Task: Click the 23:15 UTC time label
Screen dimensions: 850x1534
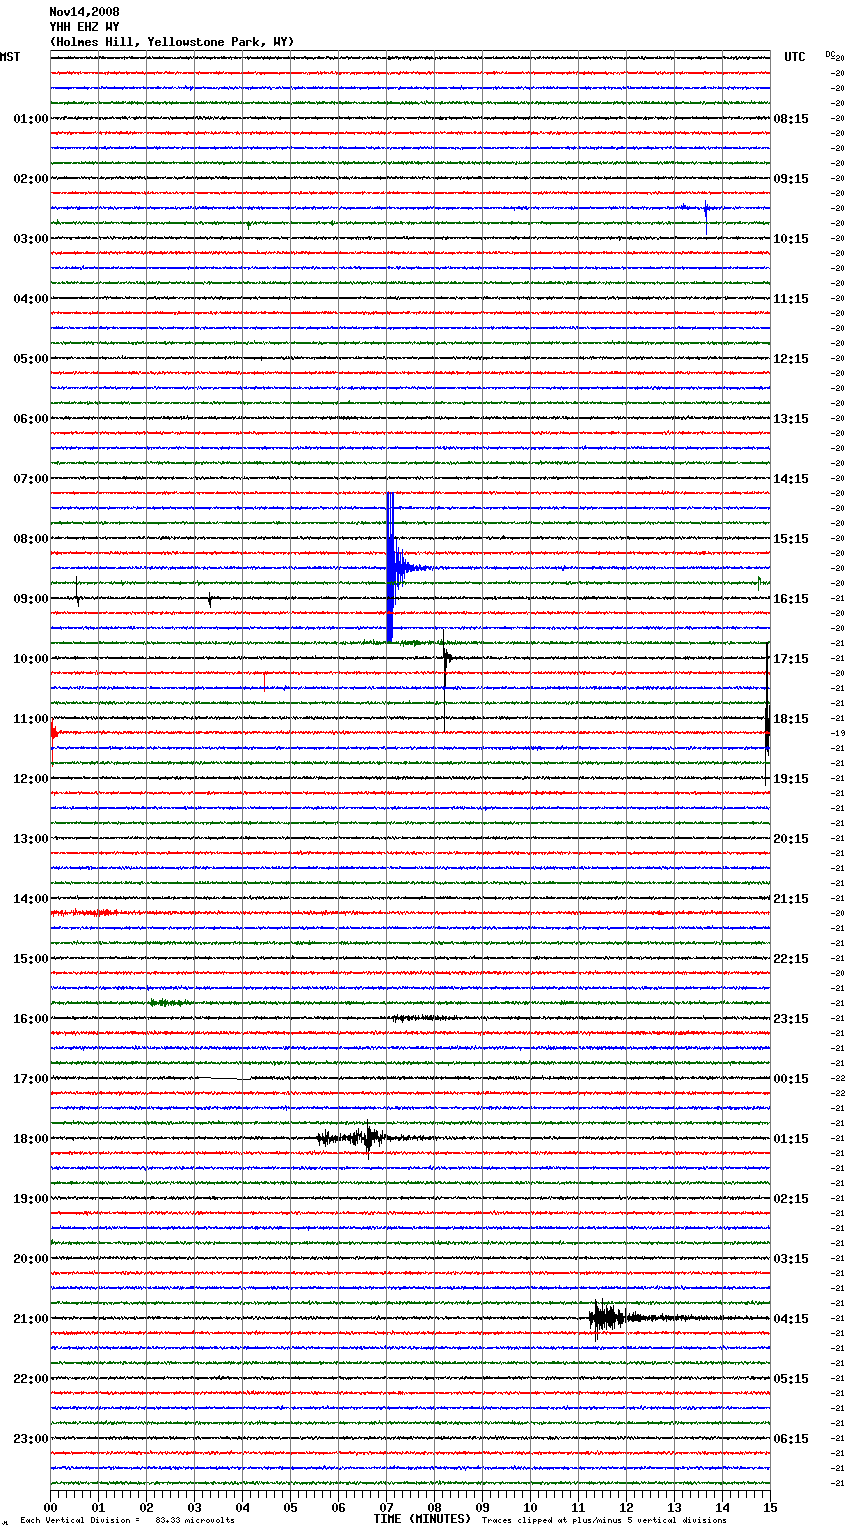Action: tap(791, 1019)
